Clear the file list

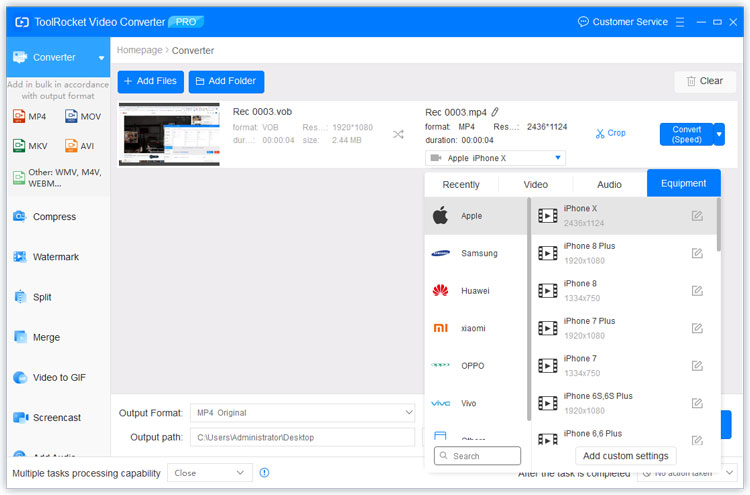(x=705, y=81)
